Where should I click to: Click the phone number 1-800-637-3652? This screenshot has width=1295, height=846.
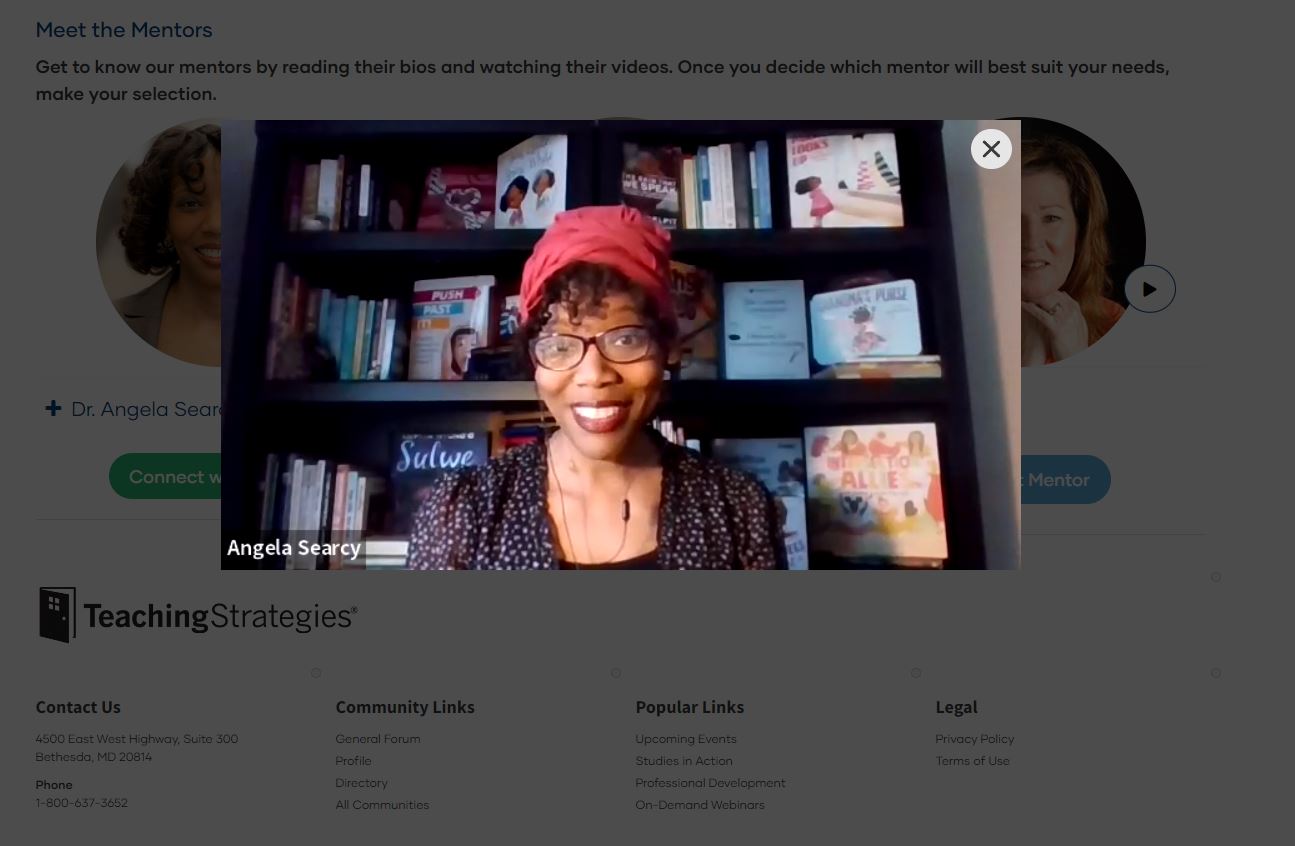tap(82, 803)
